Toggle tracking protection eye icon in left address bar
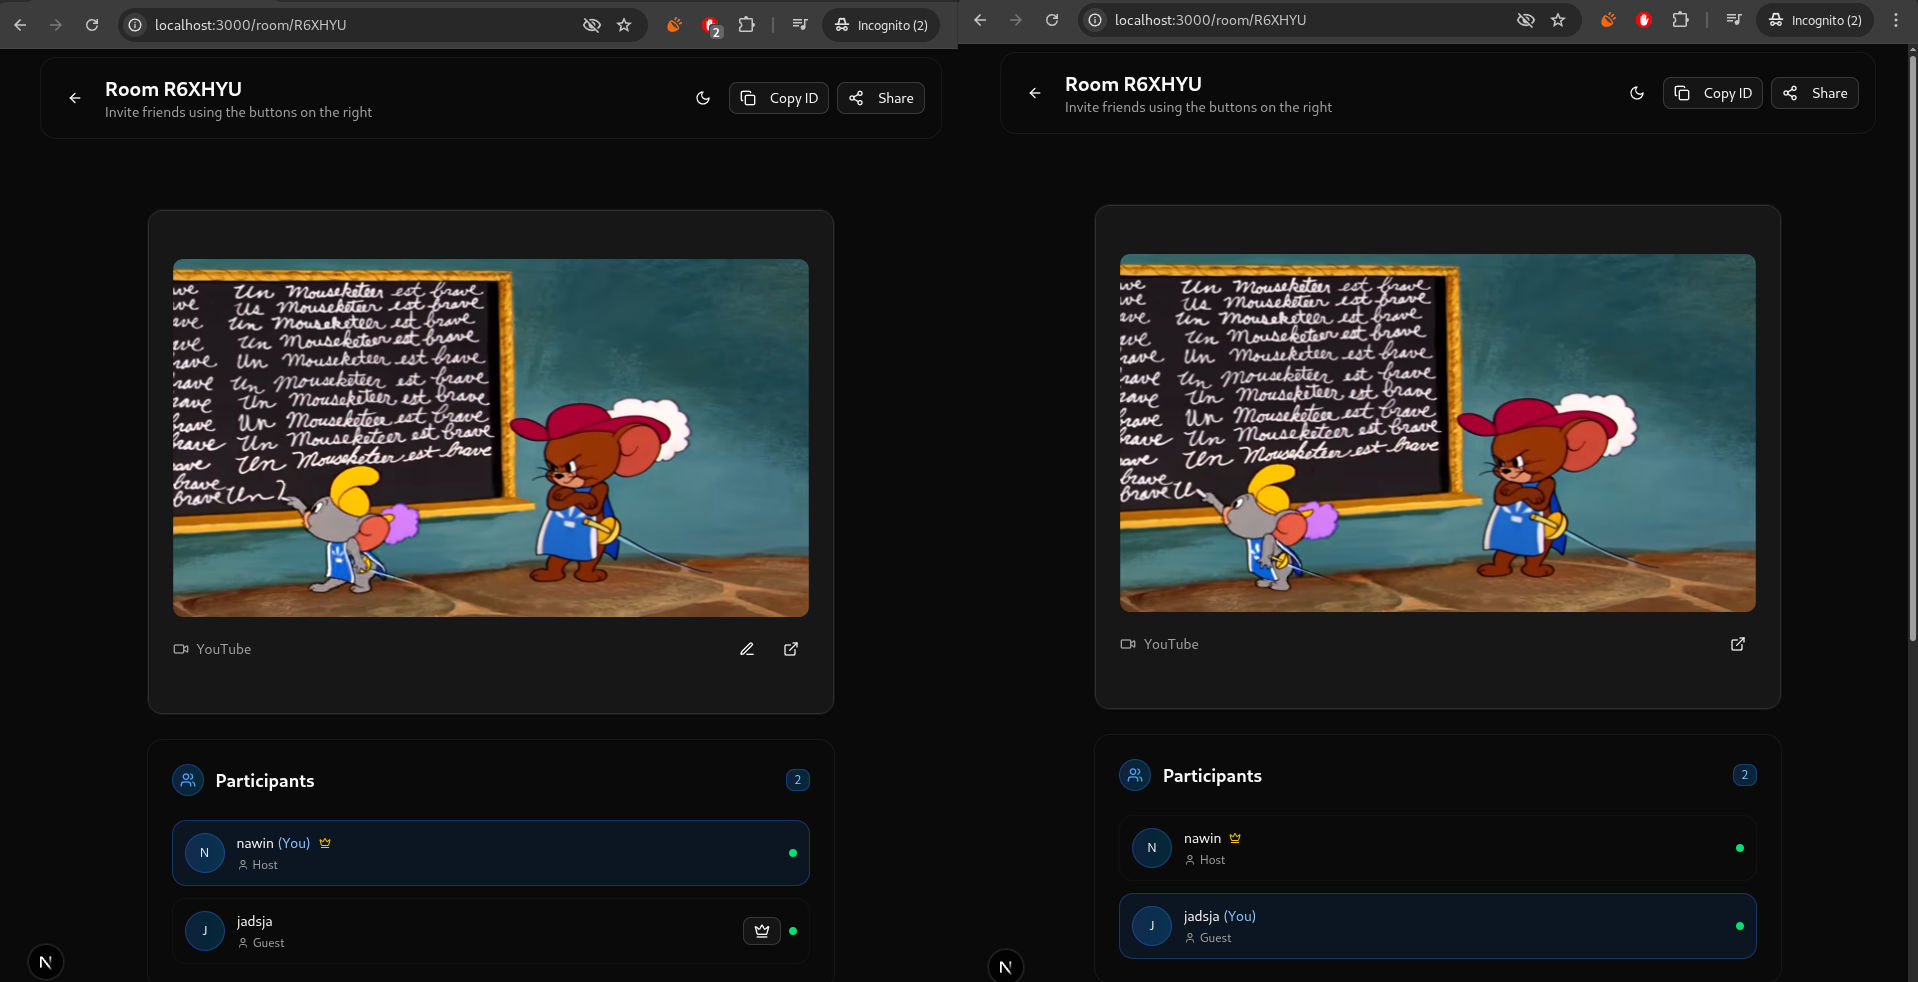The image size is (1918, 982). 592,25
